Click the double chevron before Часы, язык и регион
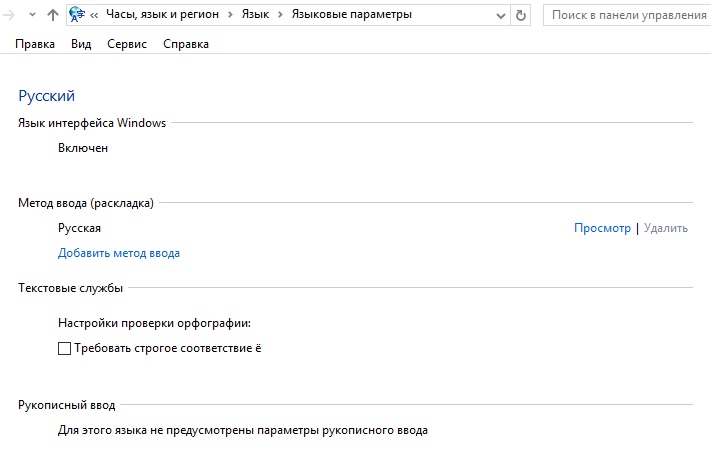The width and height of the screenshot is (711, 450). click(95, 15)
